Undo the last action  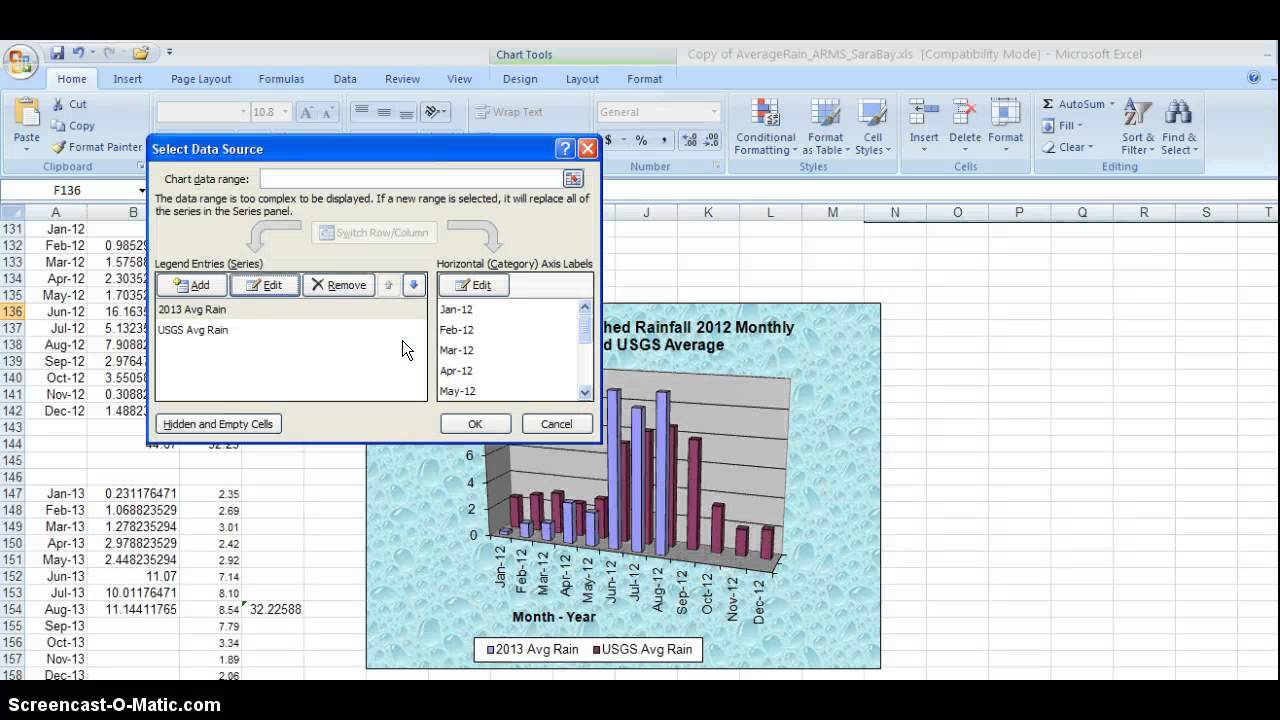[77, 53]
